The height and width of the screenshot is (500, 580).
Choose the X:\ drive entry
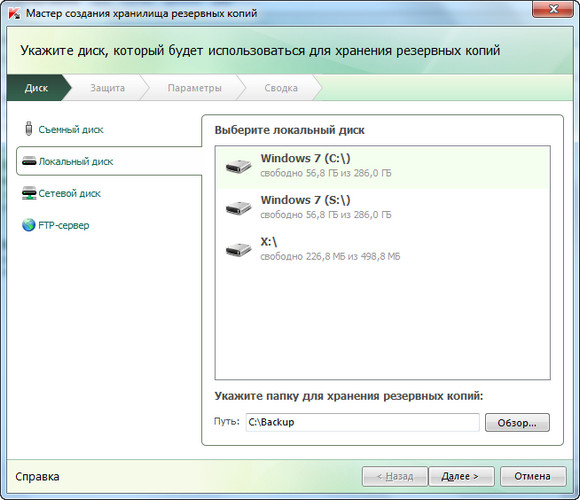[382, 250]
